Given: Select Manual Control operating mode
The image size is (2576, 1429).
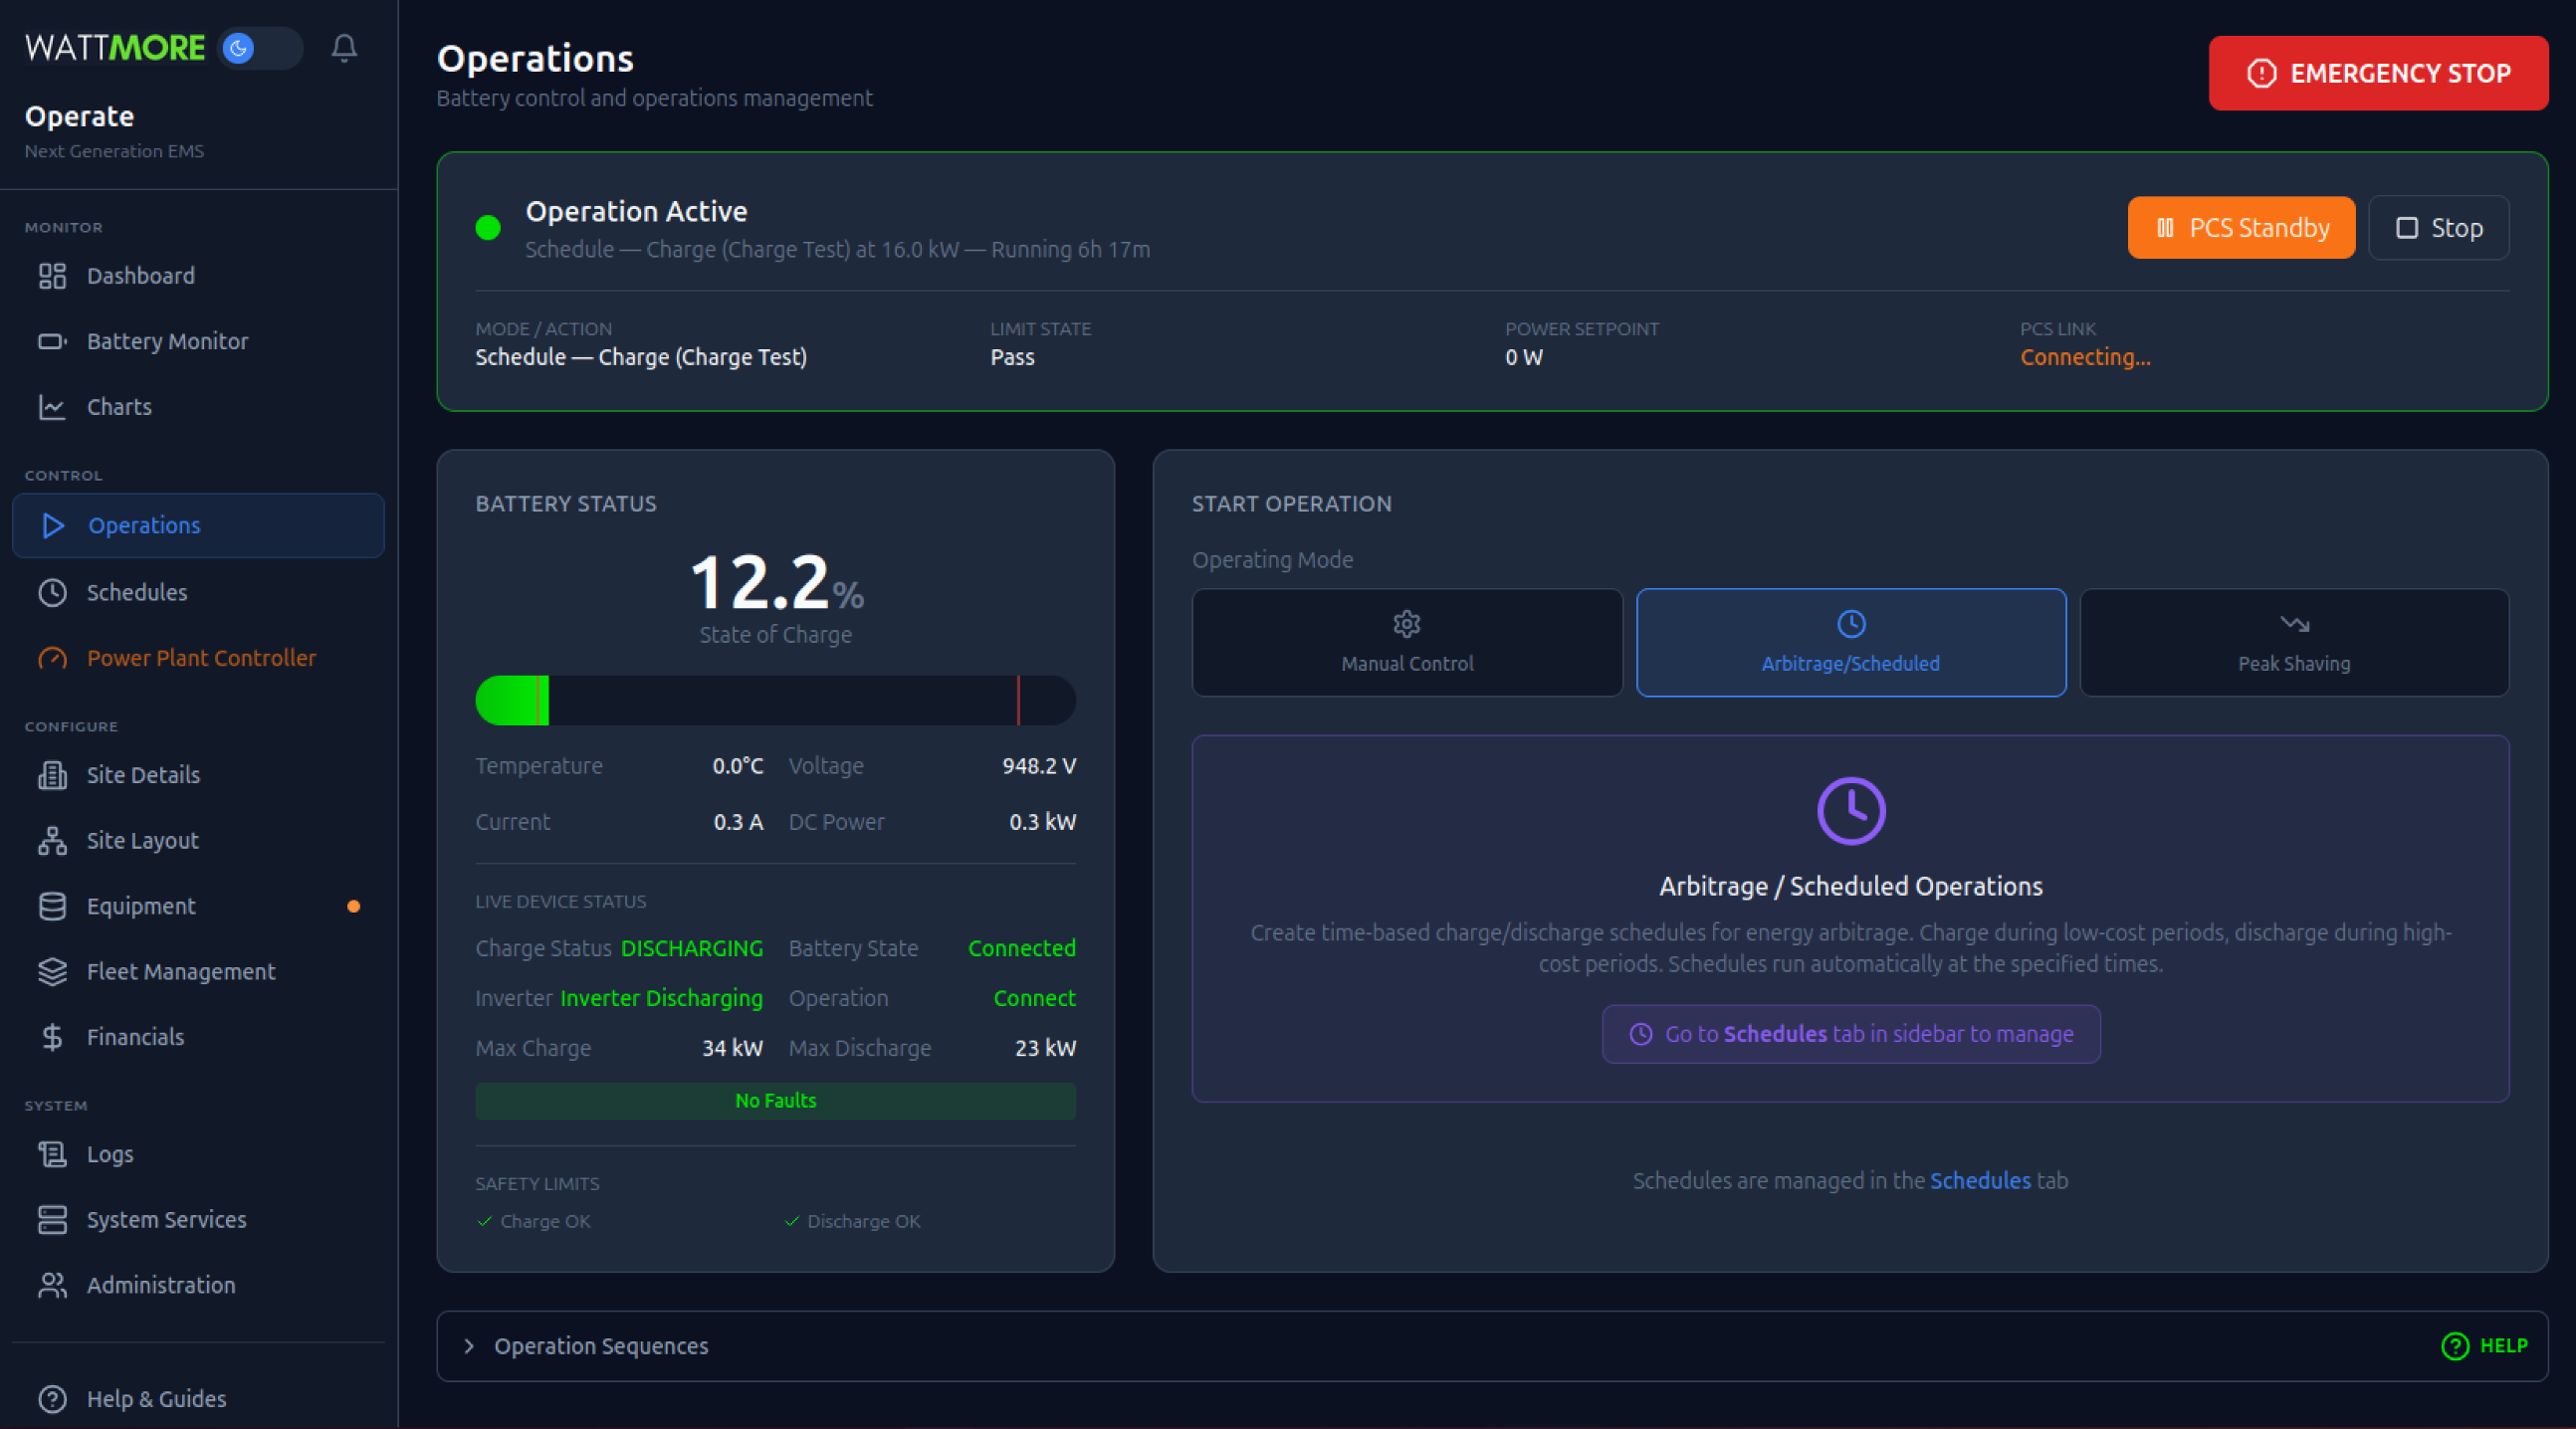Looking at the screenshot, I should [x=1406, y=643].
